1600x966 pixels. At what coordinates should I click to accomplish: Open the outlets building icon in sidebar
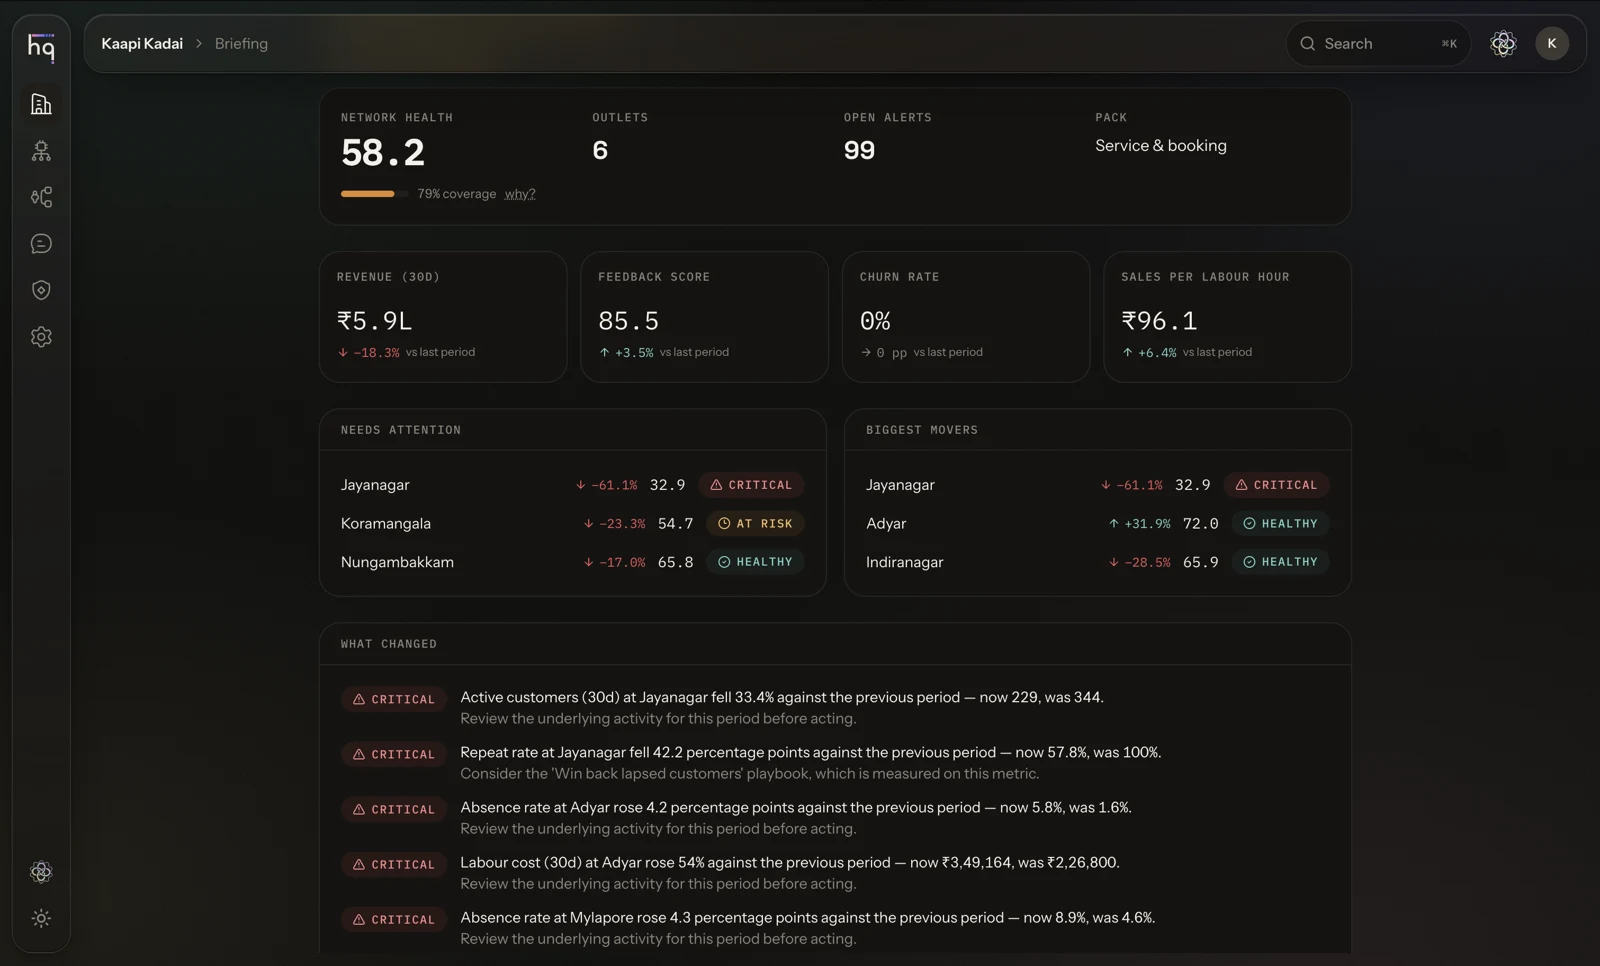click(x=41, y=104)
